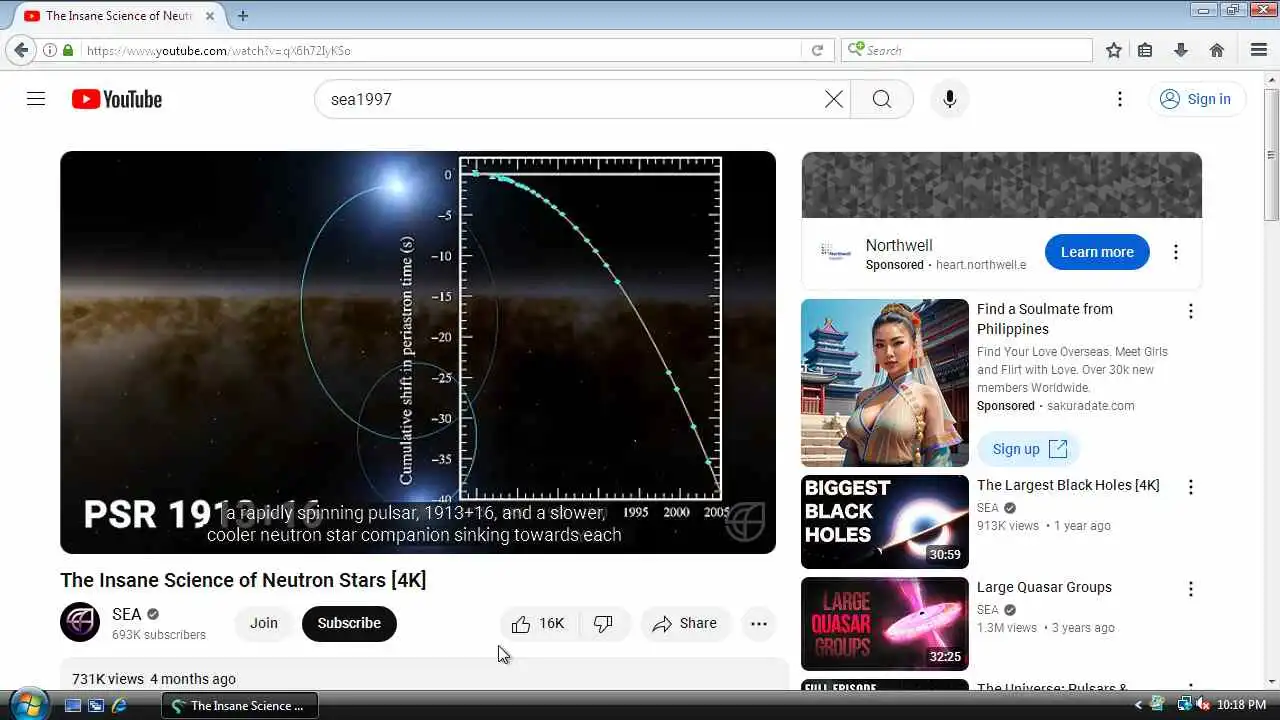
Task: Open Large Quasar Groups thumbnail
Action: [x=885, y=624]
